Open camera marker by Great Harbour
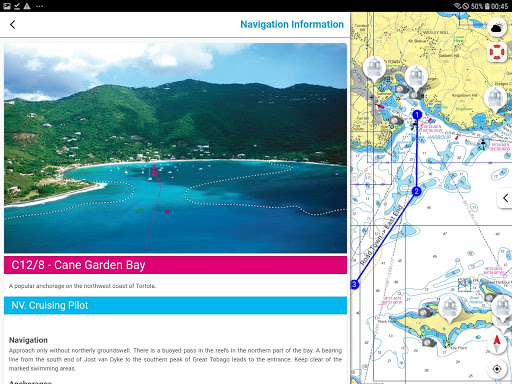Image resolution: width=512 pixels, height=384 pixels. click(490, 297)
